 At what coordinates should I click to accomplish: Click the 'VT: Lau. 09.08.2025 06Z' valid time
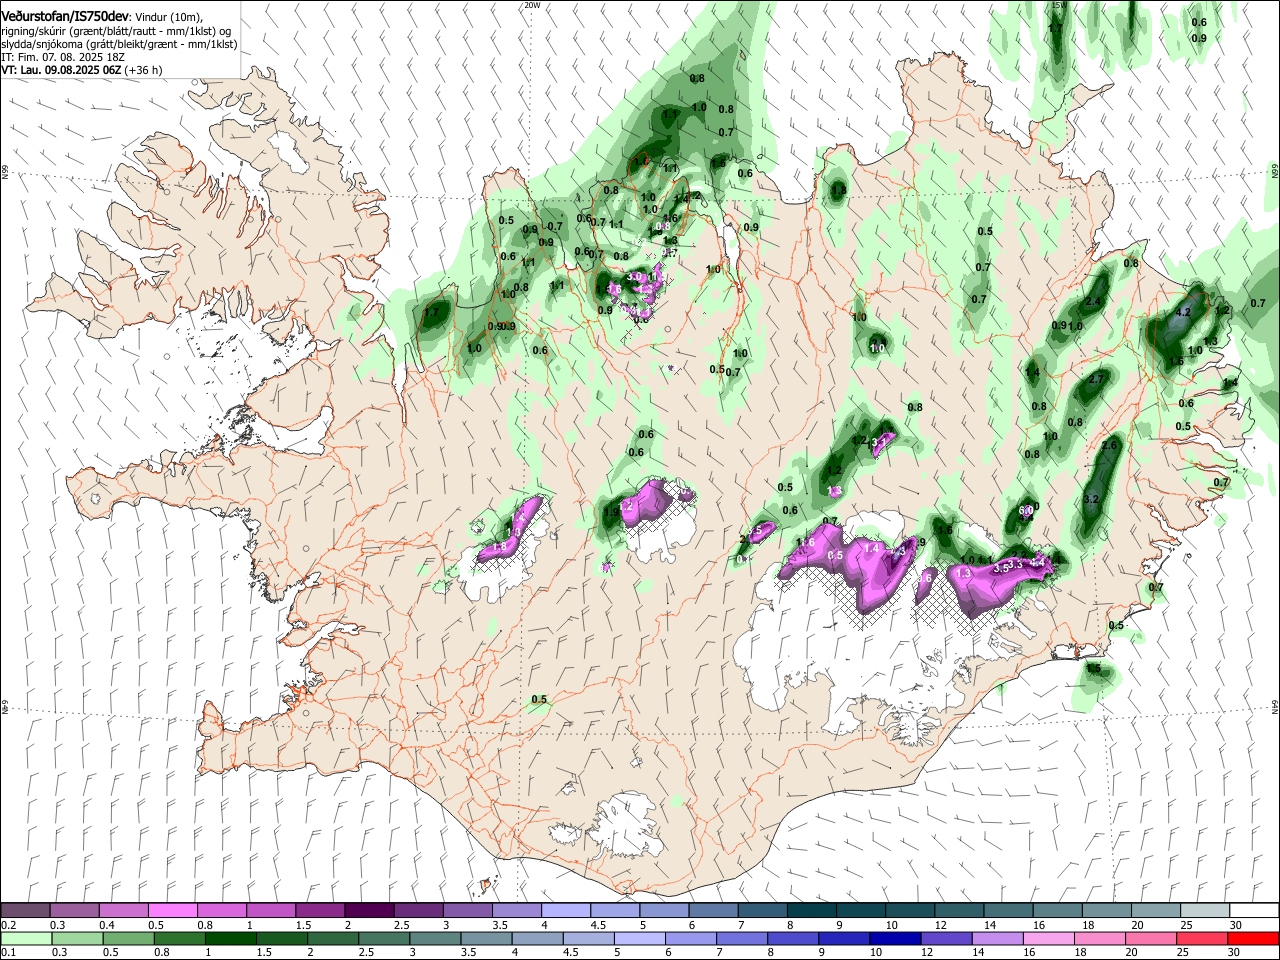[x=61, y=71]
